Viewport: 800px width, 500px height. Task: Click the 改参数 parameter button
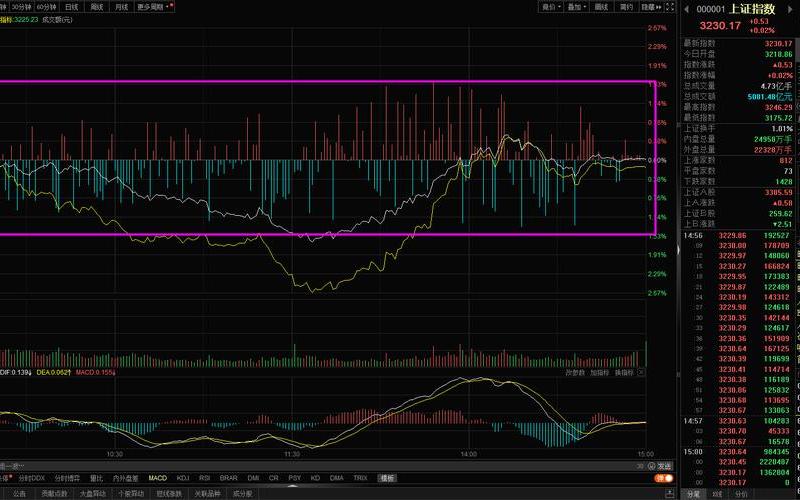point(574,372)
